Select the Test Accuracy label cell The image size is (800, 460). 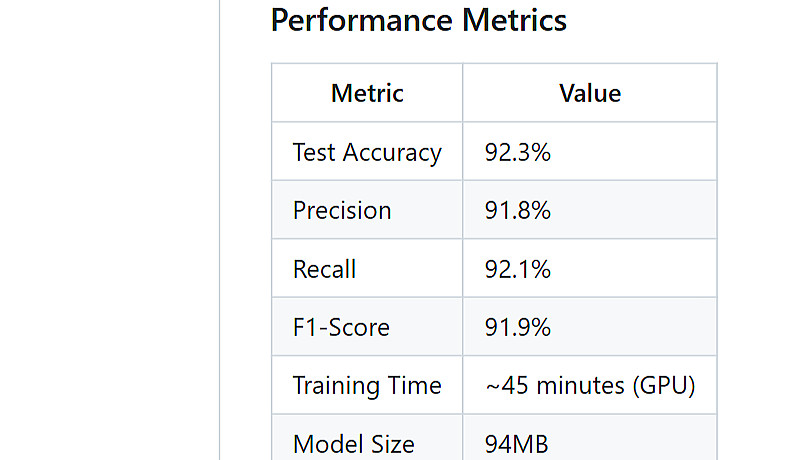[367, 153]
